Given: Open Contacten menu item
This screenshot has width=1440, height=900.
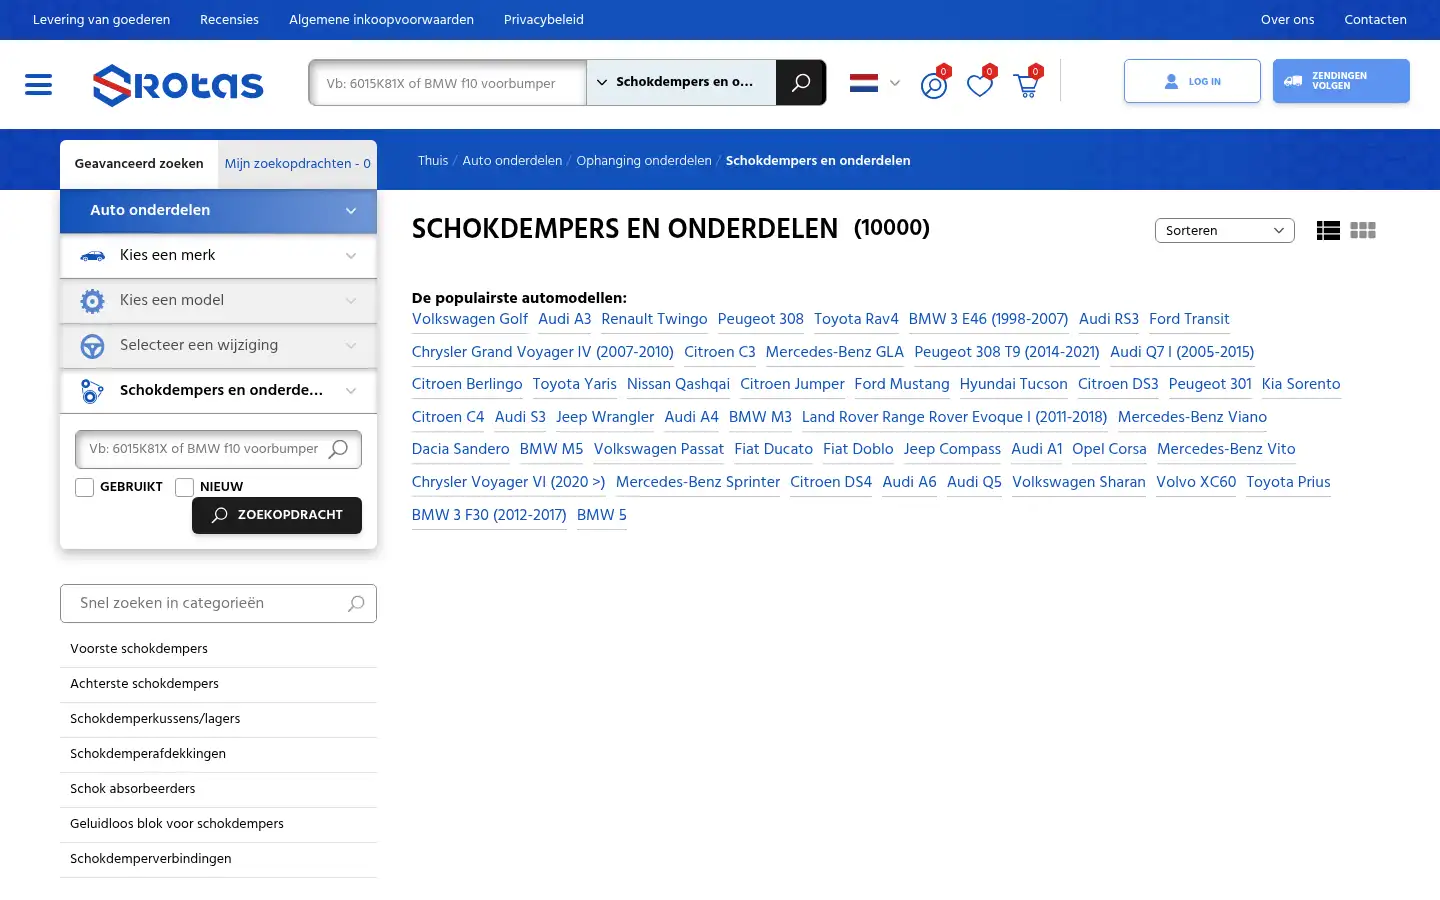Looking at the screenshot, I should (x=1375, y=20).
